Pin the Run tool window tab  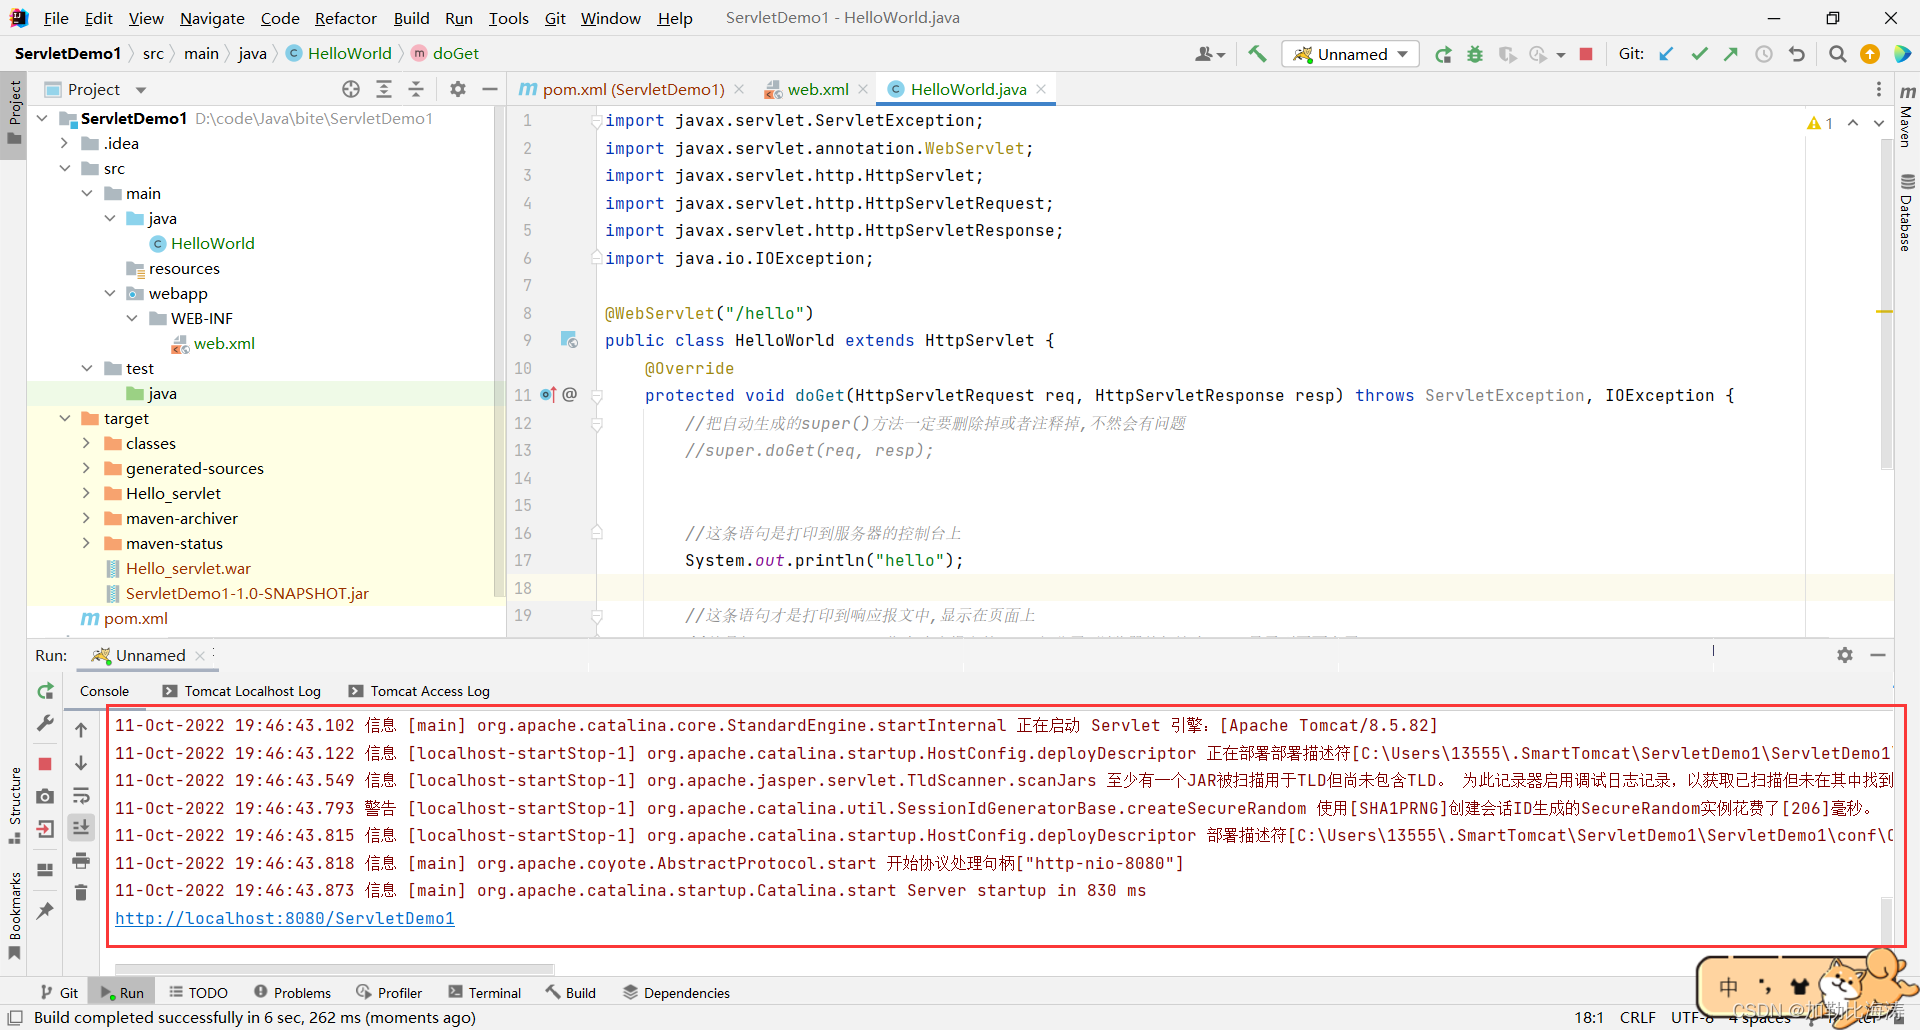click(x=45, y=911)
